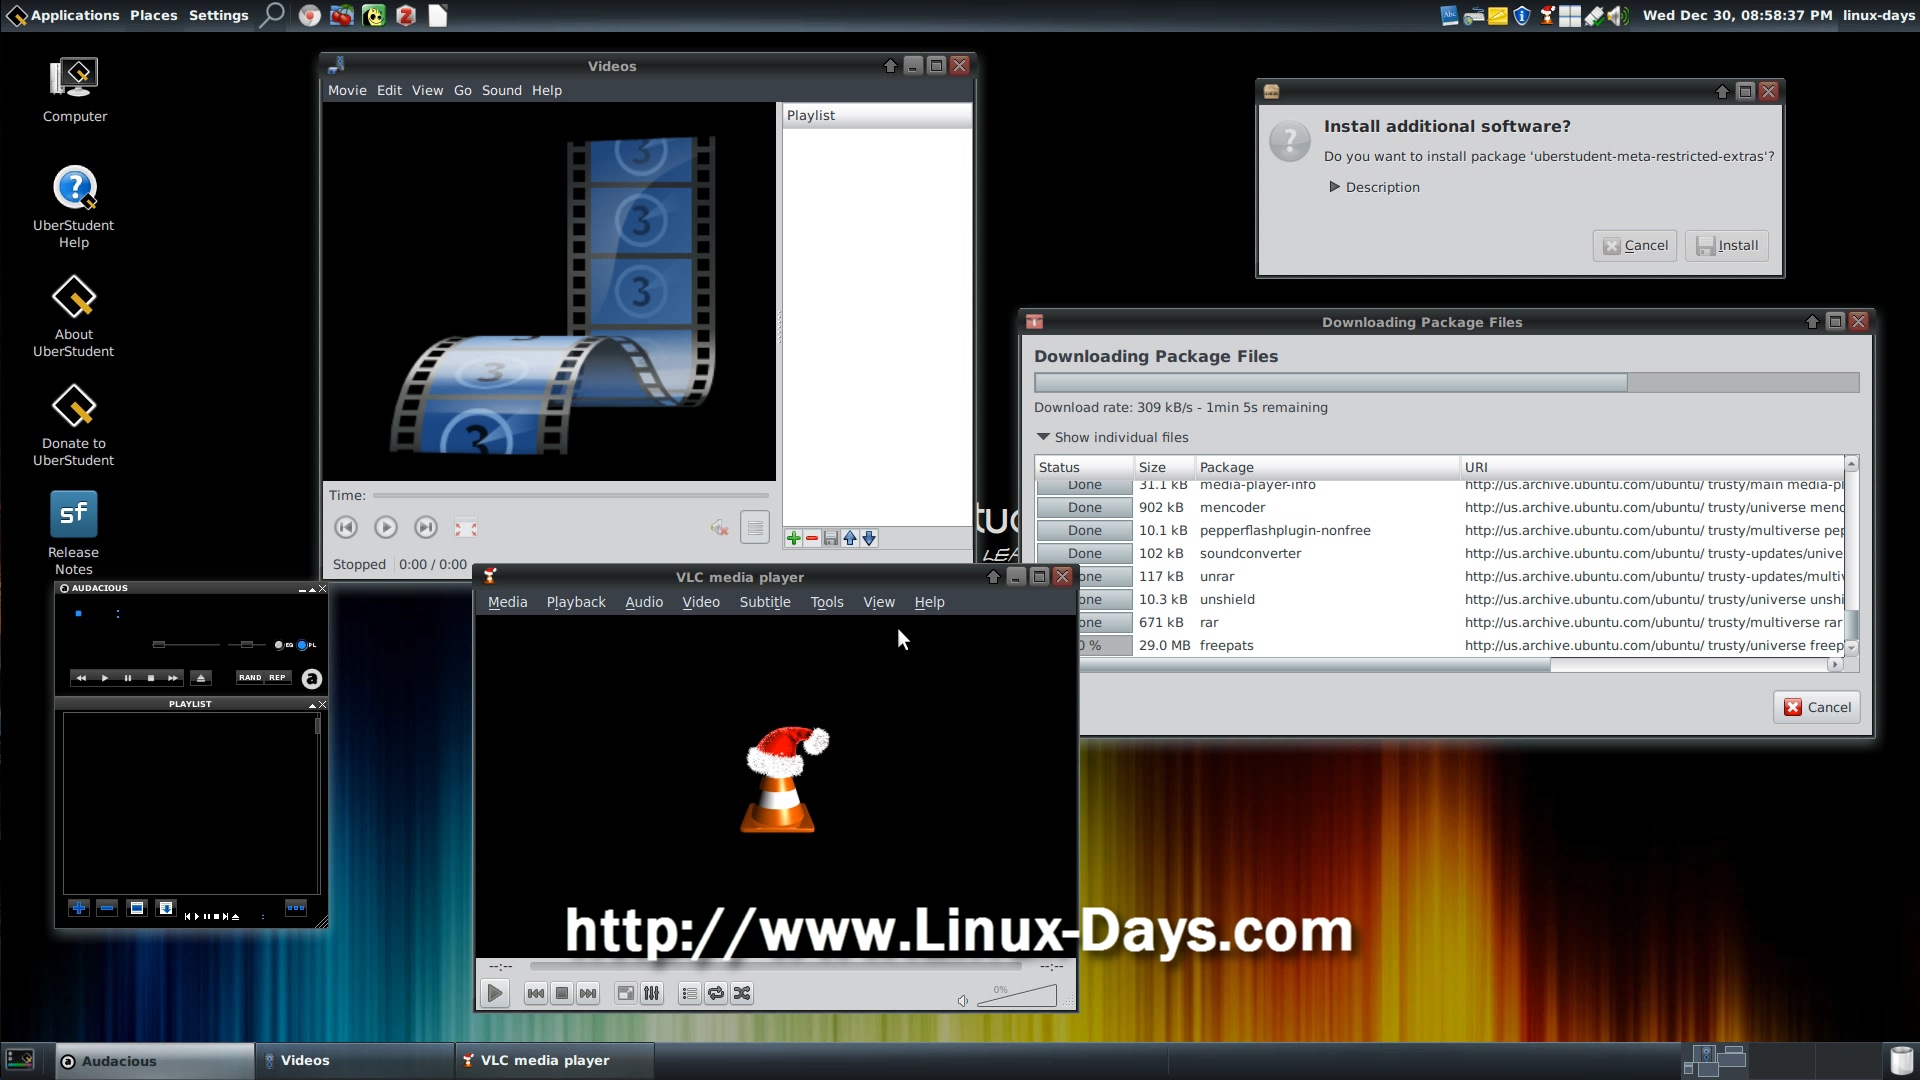1920x1080 pixels.
Task: Toggle VLC shuffle/random mode
Action: [x=742, y=993]
